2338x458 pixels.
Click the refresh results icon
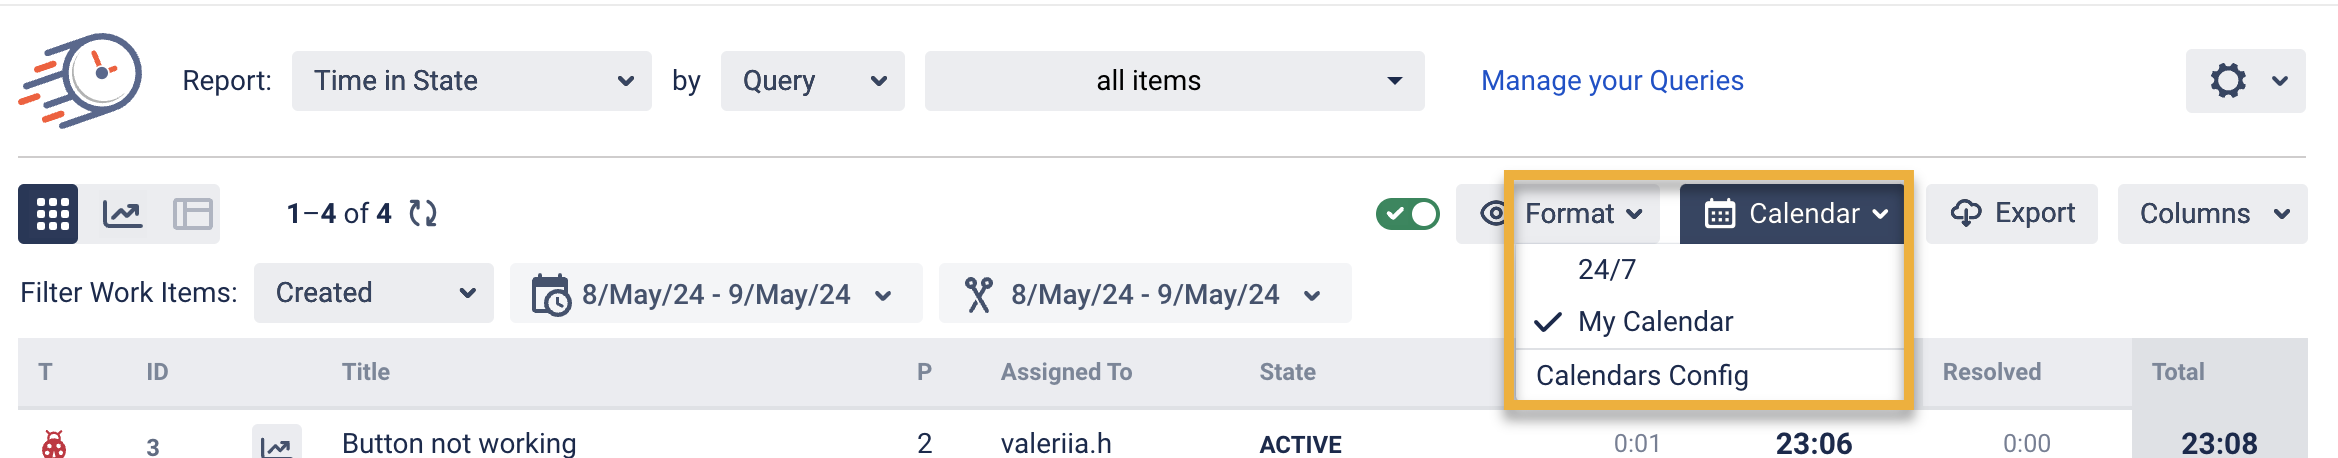(x=423, y=214)
